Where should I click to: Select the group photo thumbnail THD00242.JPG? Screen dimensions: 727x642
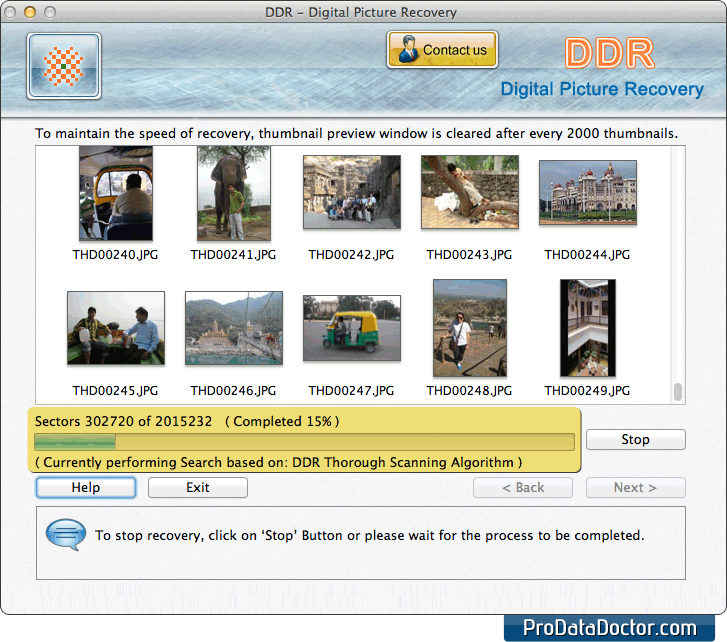pos(352,192)
